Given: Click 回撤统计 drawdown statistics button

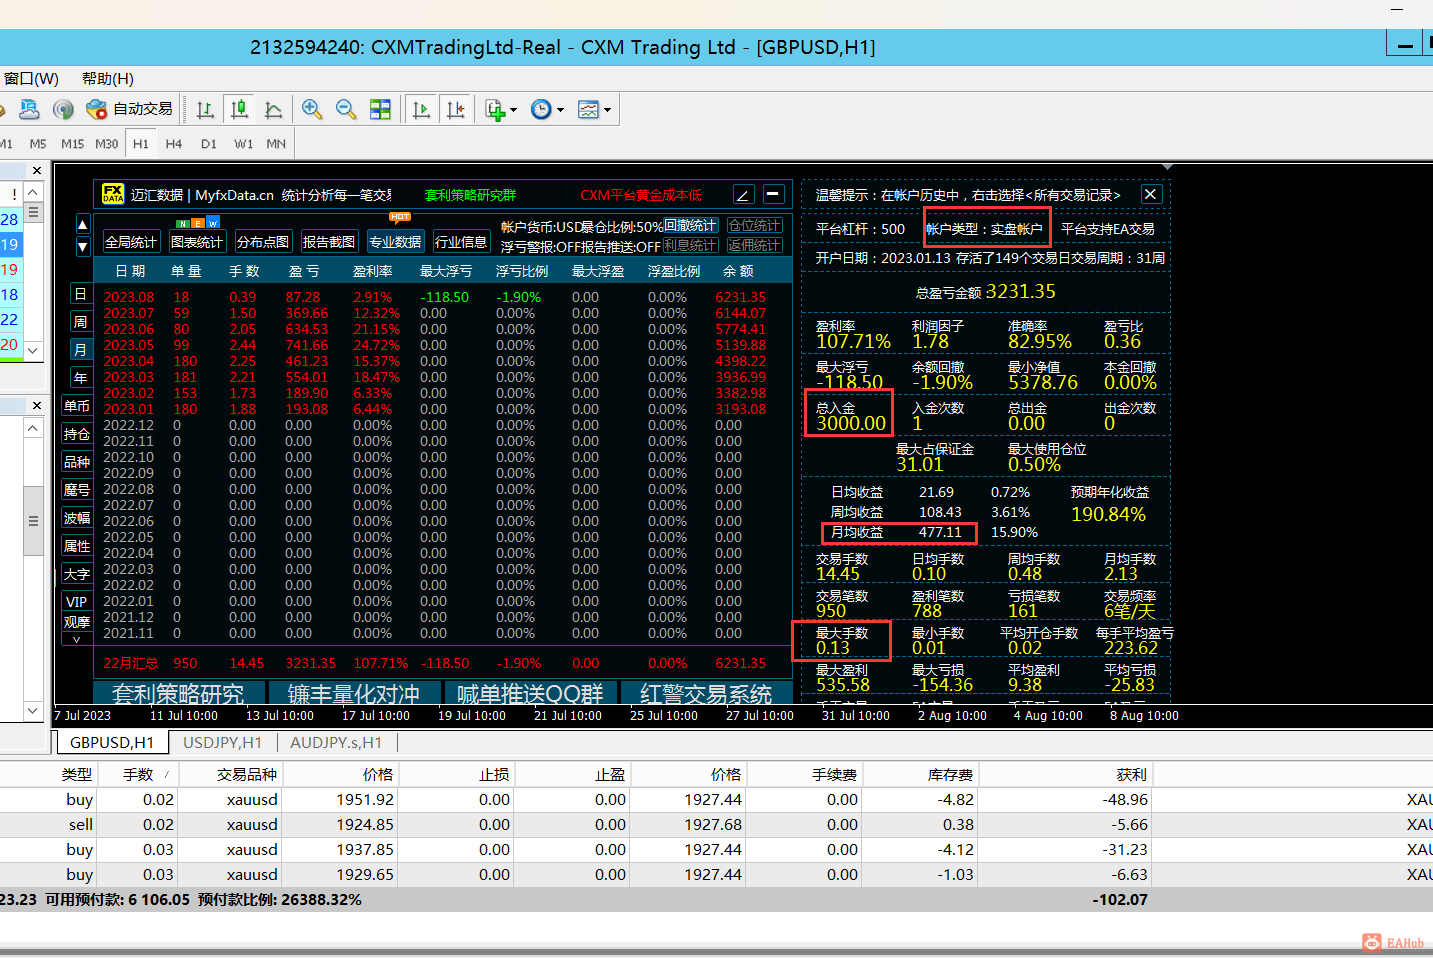Looking at the screenshot, I should point(690,226).
